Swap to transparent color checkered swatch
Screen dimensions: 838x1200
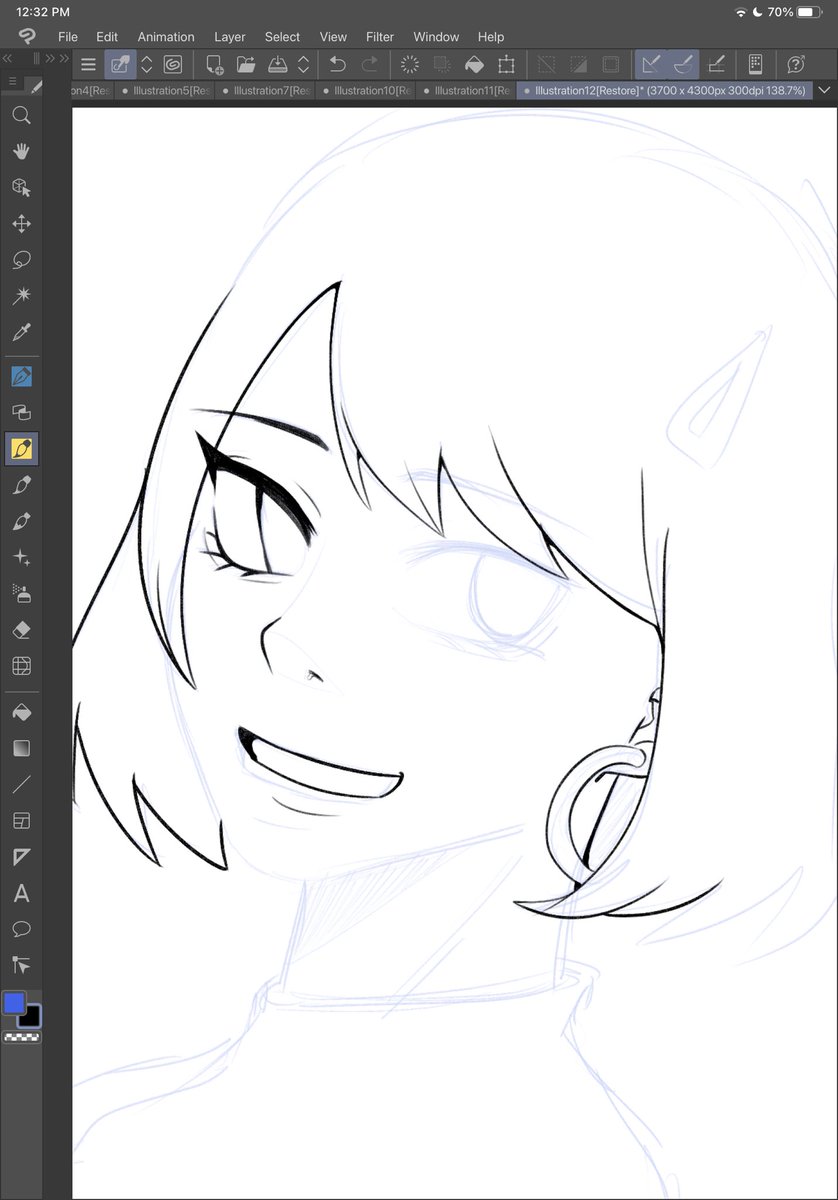[x=20, y=1038]
